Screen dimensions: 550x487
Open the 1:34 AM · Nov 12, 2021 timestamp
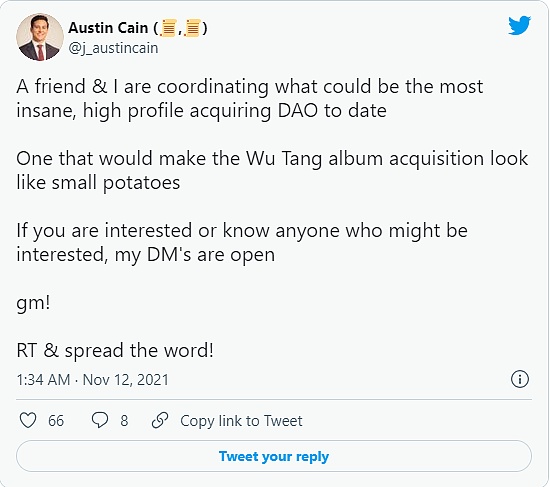tap(93, 380)
